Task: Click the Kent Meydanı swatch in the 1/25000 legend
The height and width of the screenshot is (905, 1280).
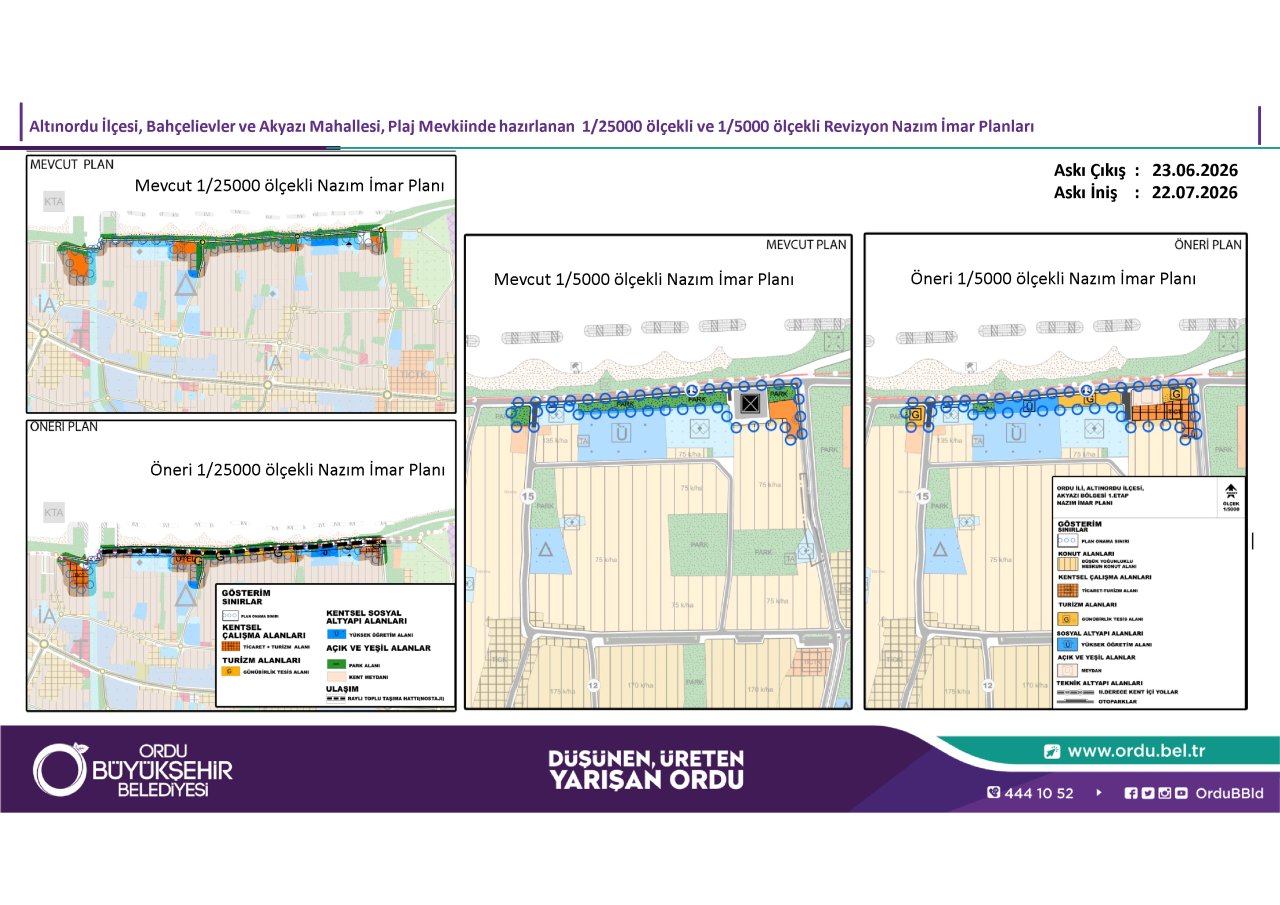Action: 336,676
